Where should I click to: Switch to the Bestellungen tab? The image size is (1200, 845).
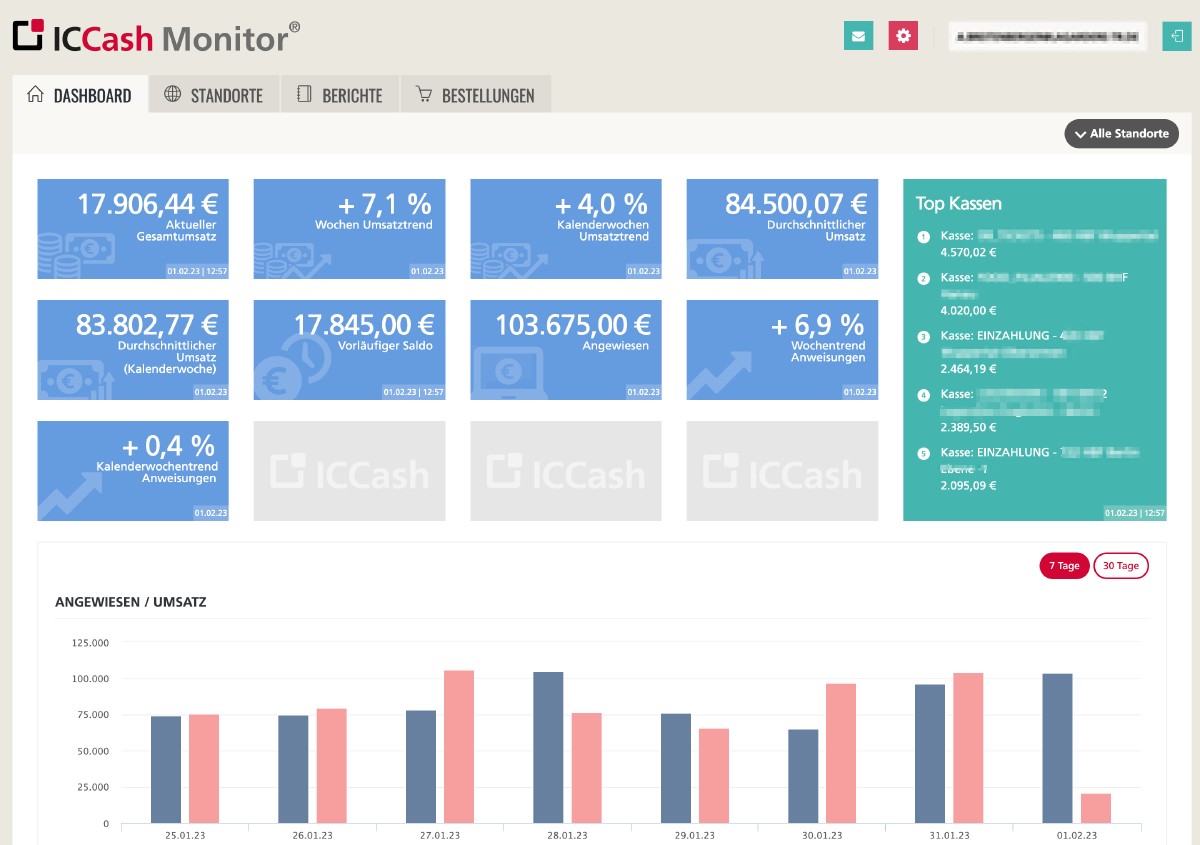(476, 95)
